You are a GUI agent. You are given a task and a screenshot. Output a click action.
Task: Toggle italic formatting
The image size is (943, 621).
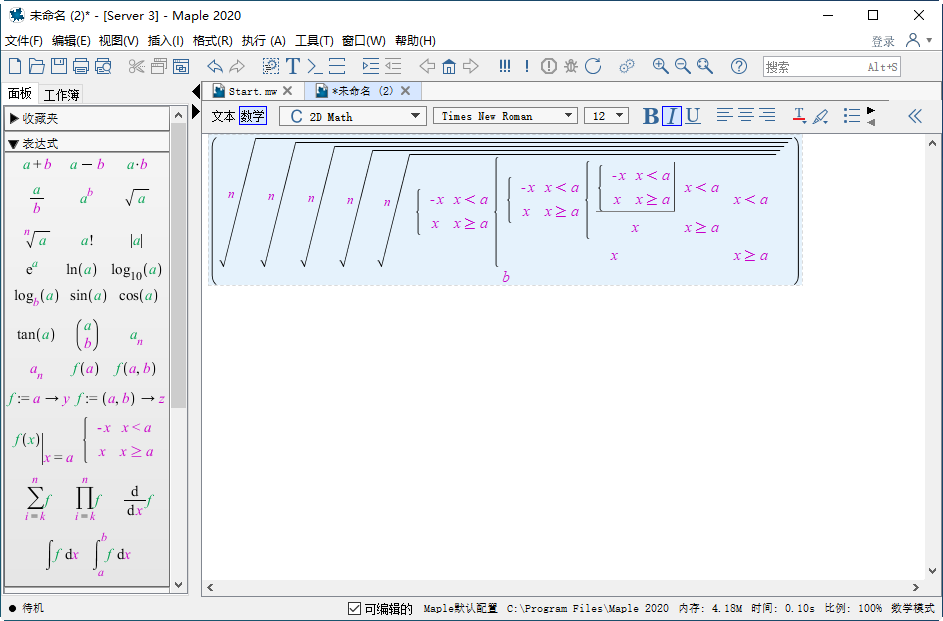672,116
